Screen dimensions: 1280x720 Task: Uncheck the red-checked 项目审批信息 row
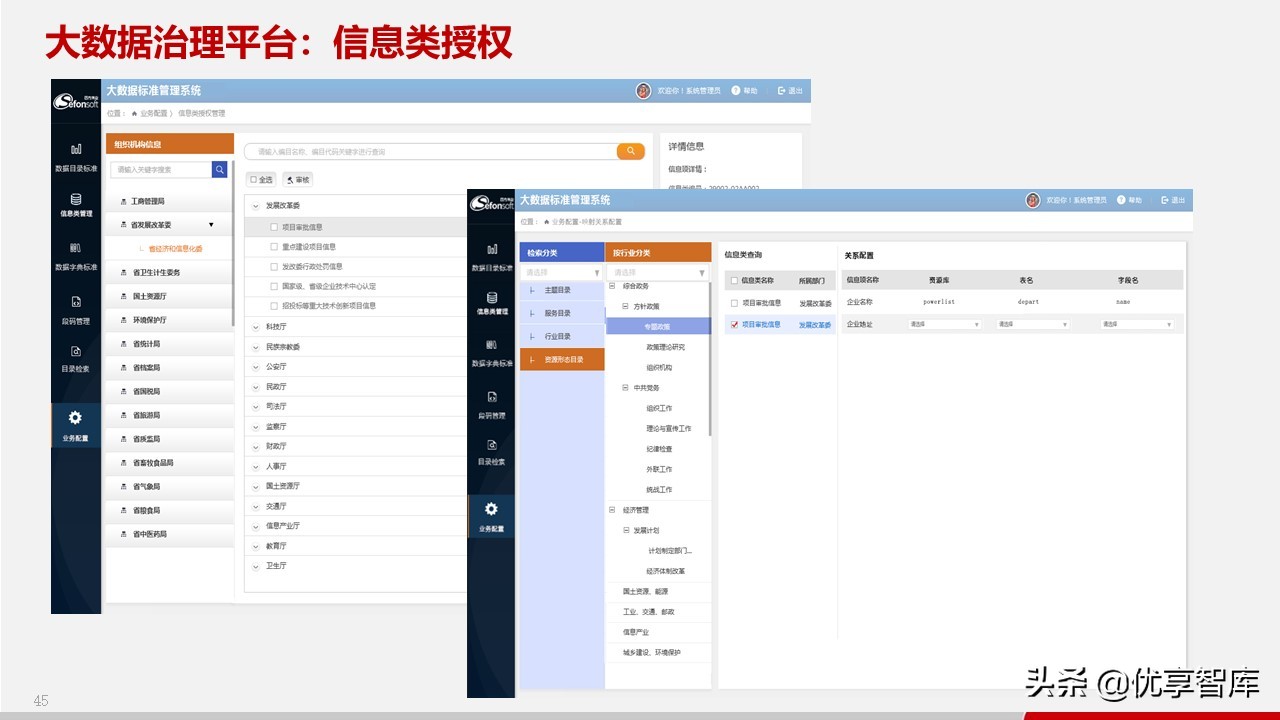click(734, 325)
